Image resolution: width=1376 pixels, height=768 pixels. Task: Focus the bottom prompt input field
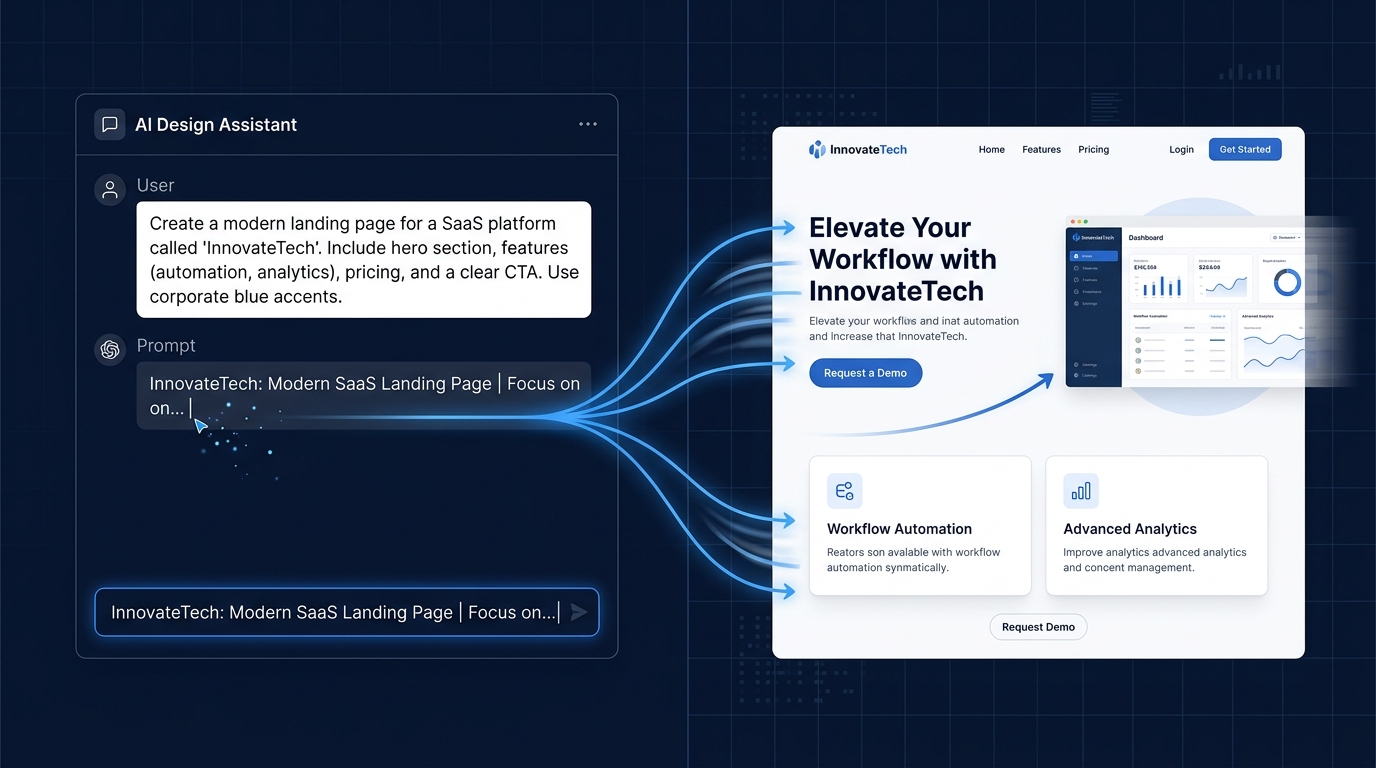pyautogui.click(x=335, y=612)
